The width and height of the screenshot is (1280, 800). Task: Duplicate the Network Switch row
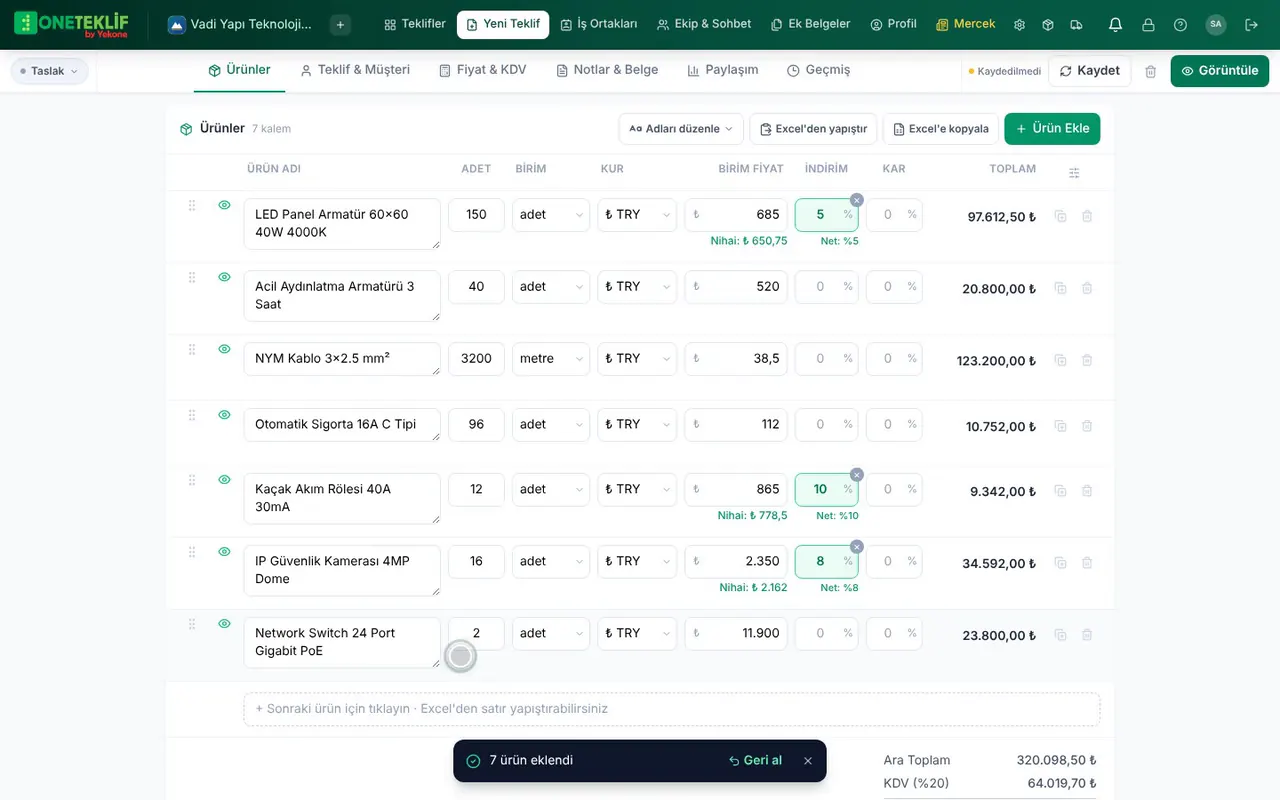(1060, 635)
